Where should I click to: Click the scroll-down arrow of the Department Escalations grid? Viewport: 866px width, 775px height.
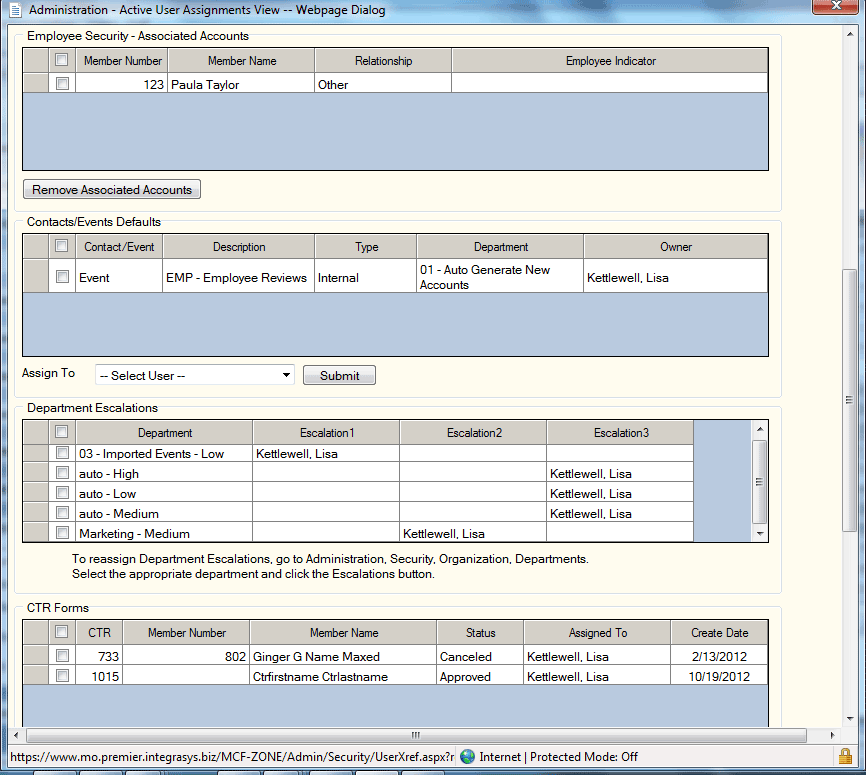tap(760, 533)
